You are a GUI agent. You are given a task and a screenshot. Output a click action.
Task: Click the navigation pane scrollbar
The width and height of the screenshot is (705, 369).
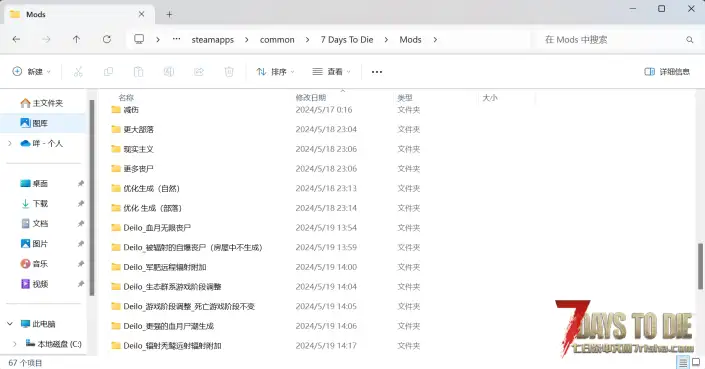pyautogui.click(x=92, y=198)
